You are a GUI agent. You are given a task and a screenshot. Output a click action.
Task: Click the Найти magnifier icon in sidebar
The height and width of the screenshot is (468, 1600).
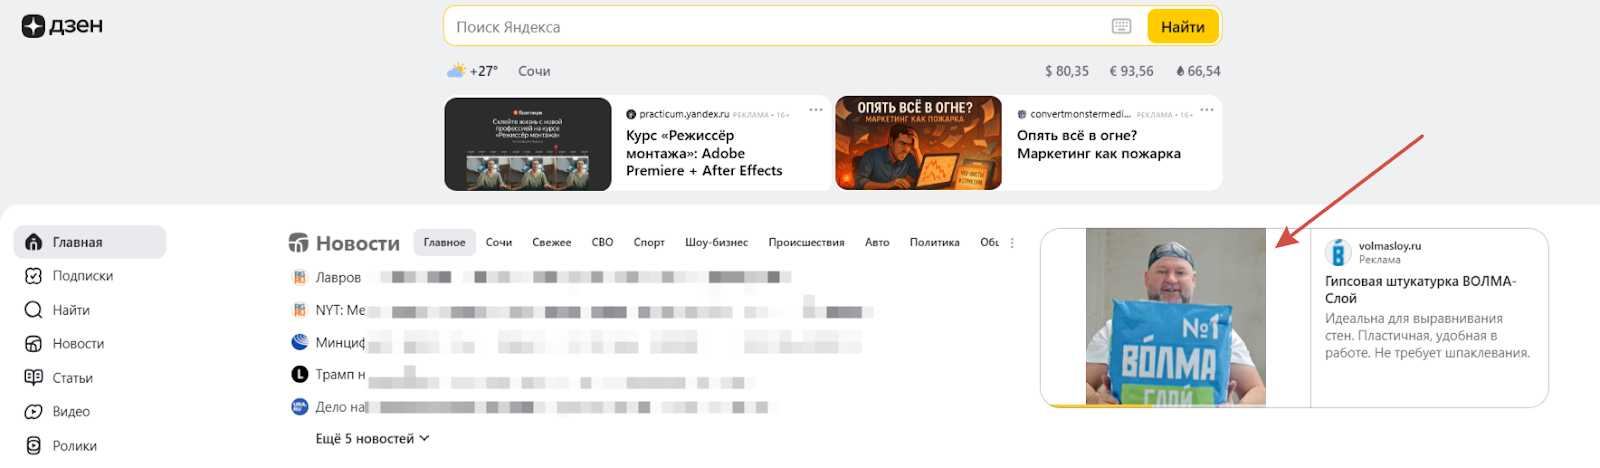pos(34,310)
